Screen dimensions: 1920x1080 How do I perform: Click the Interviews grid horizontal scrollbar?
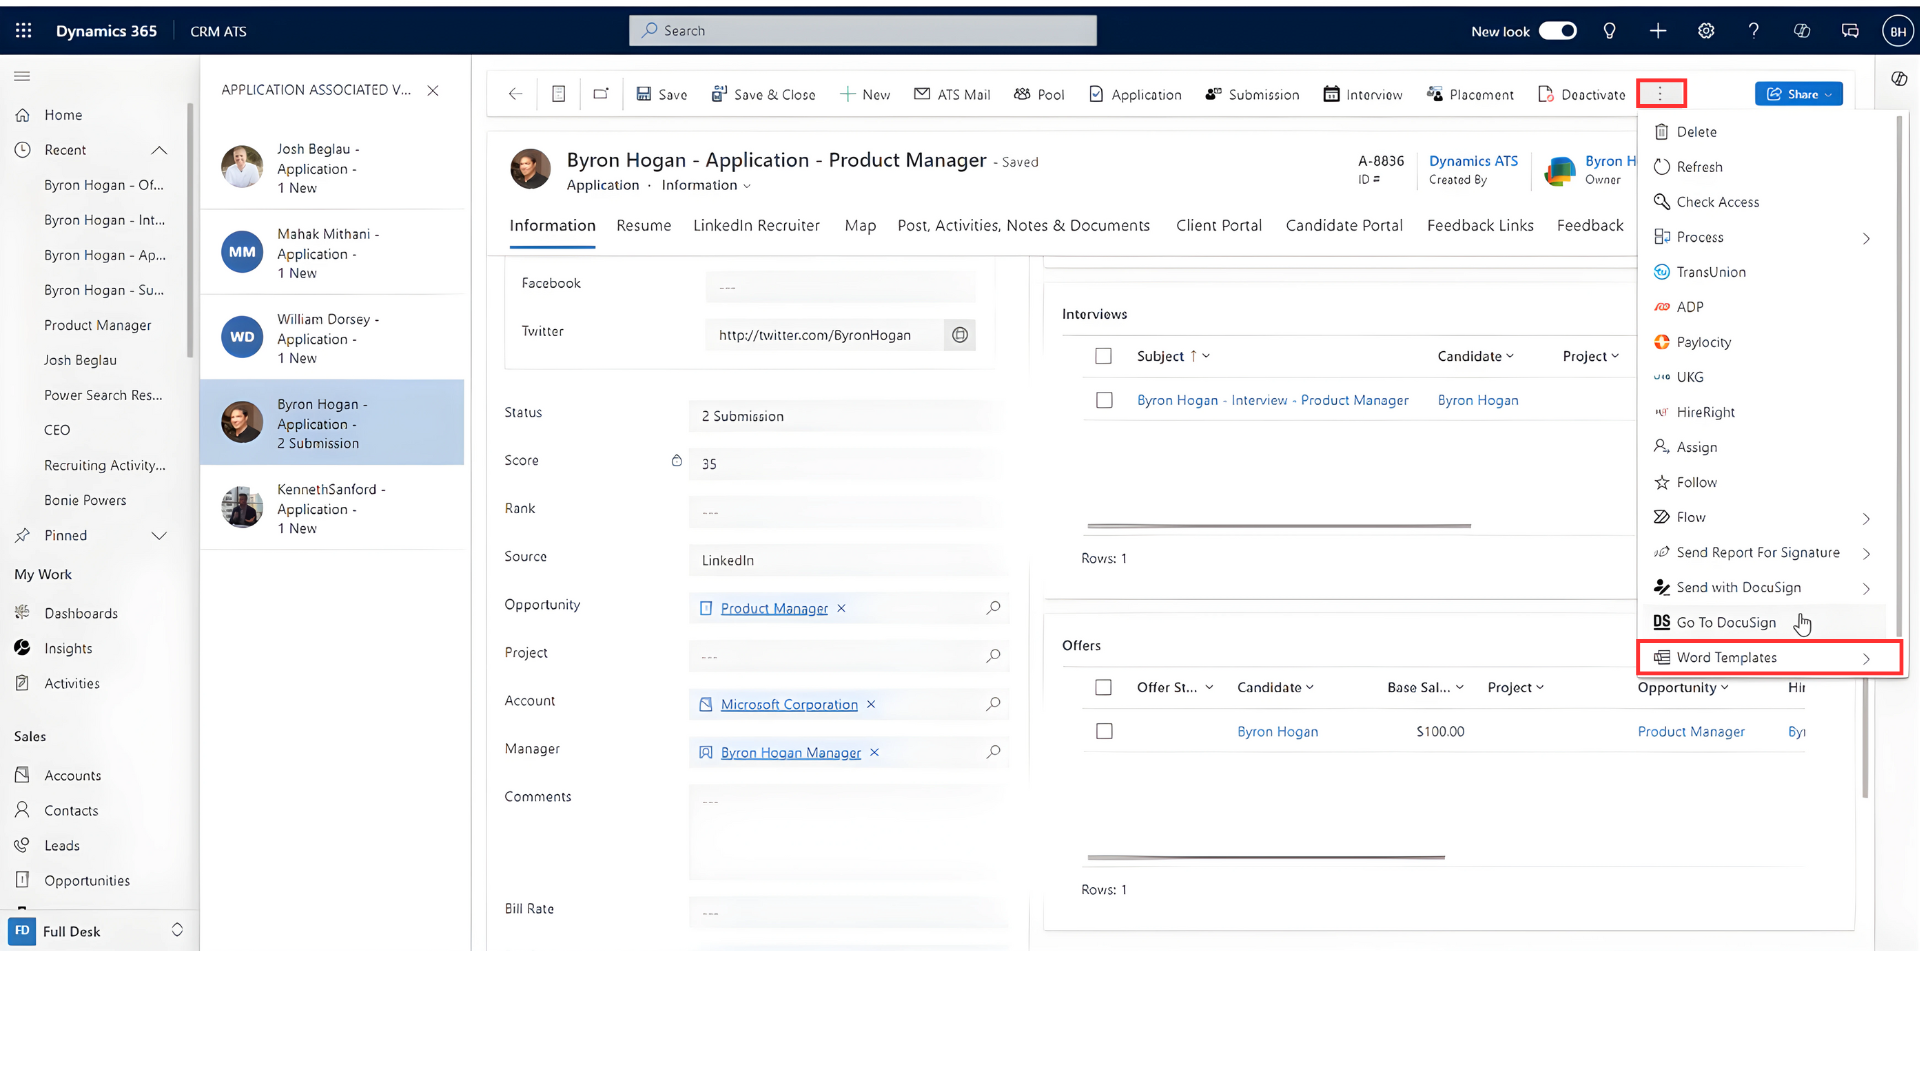coord(1279,525)
